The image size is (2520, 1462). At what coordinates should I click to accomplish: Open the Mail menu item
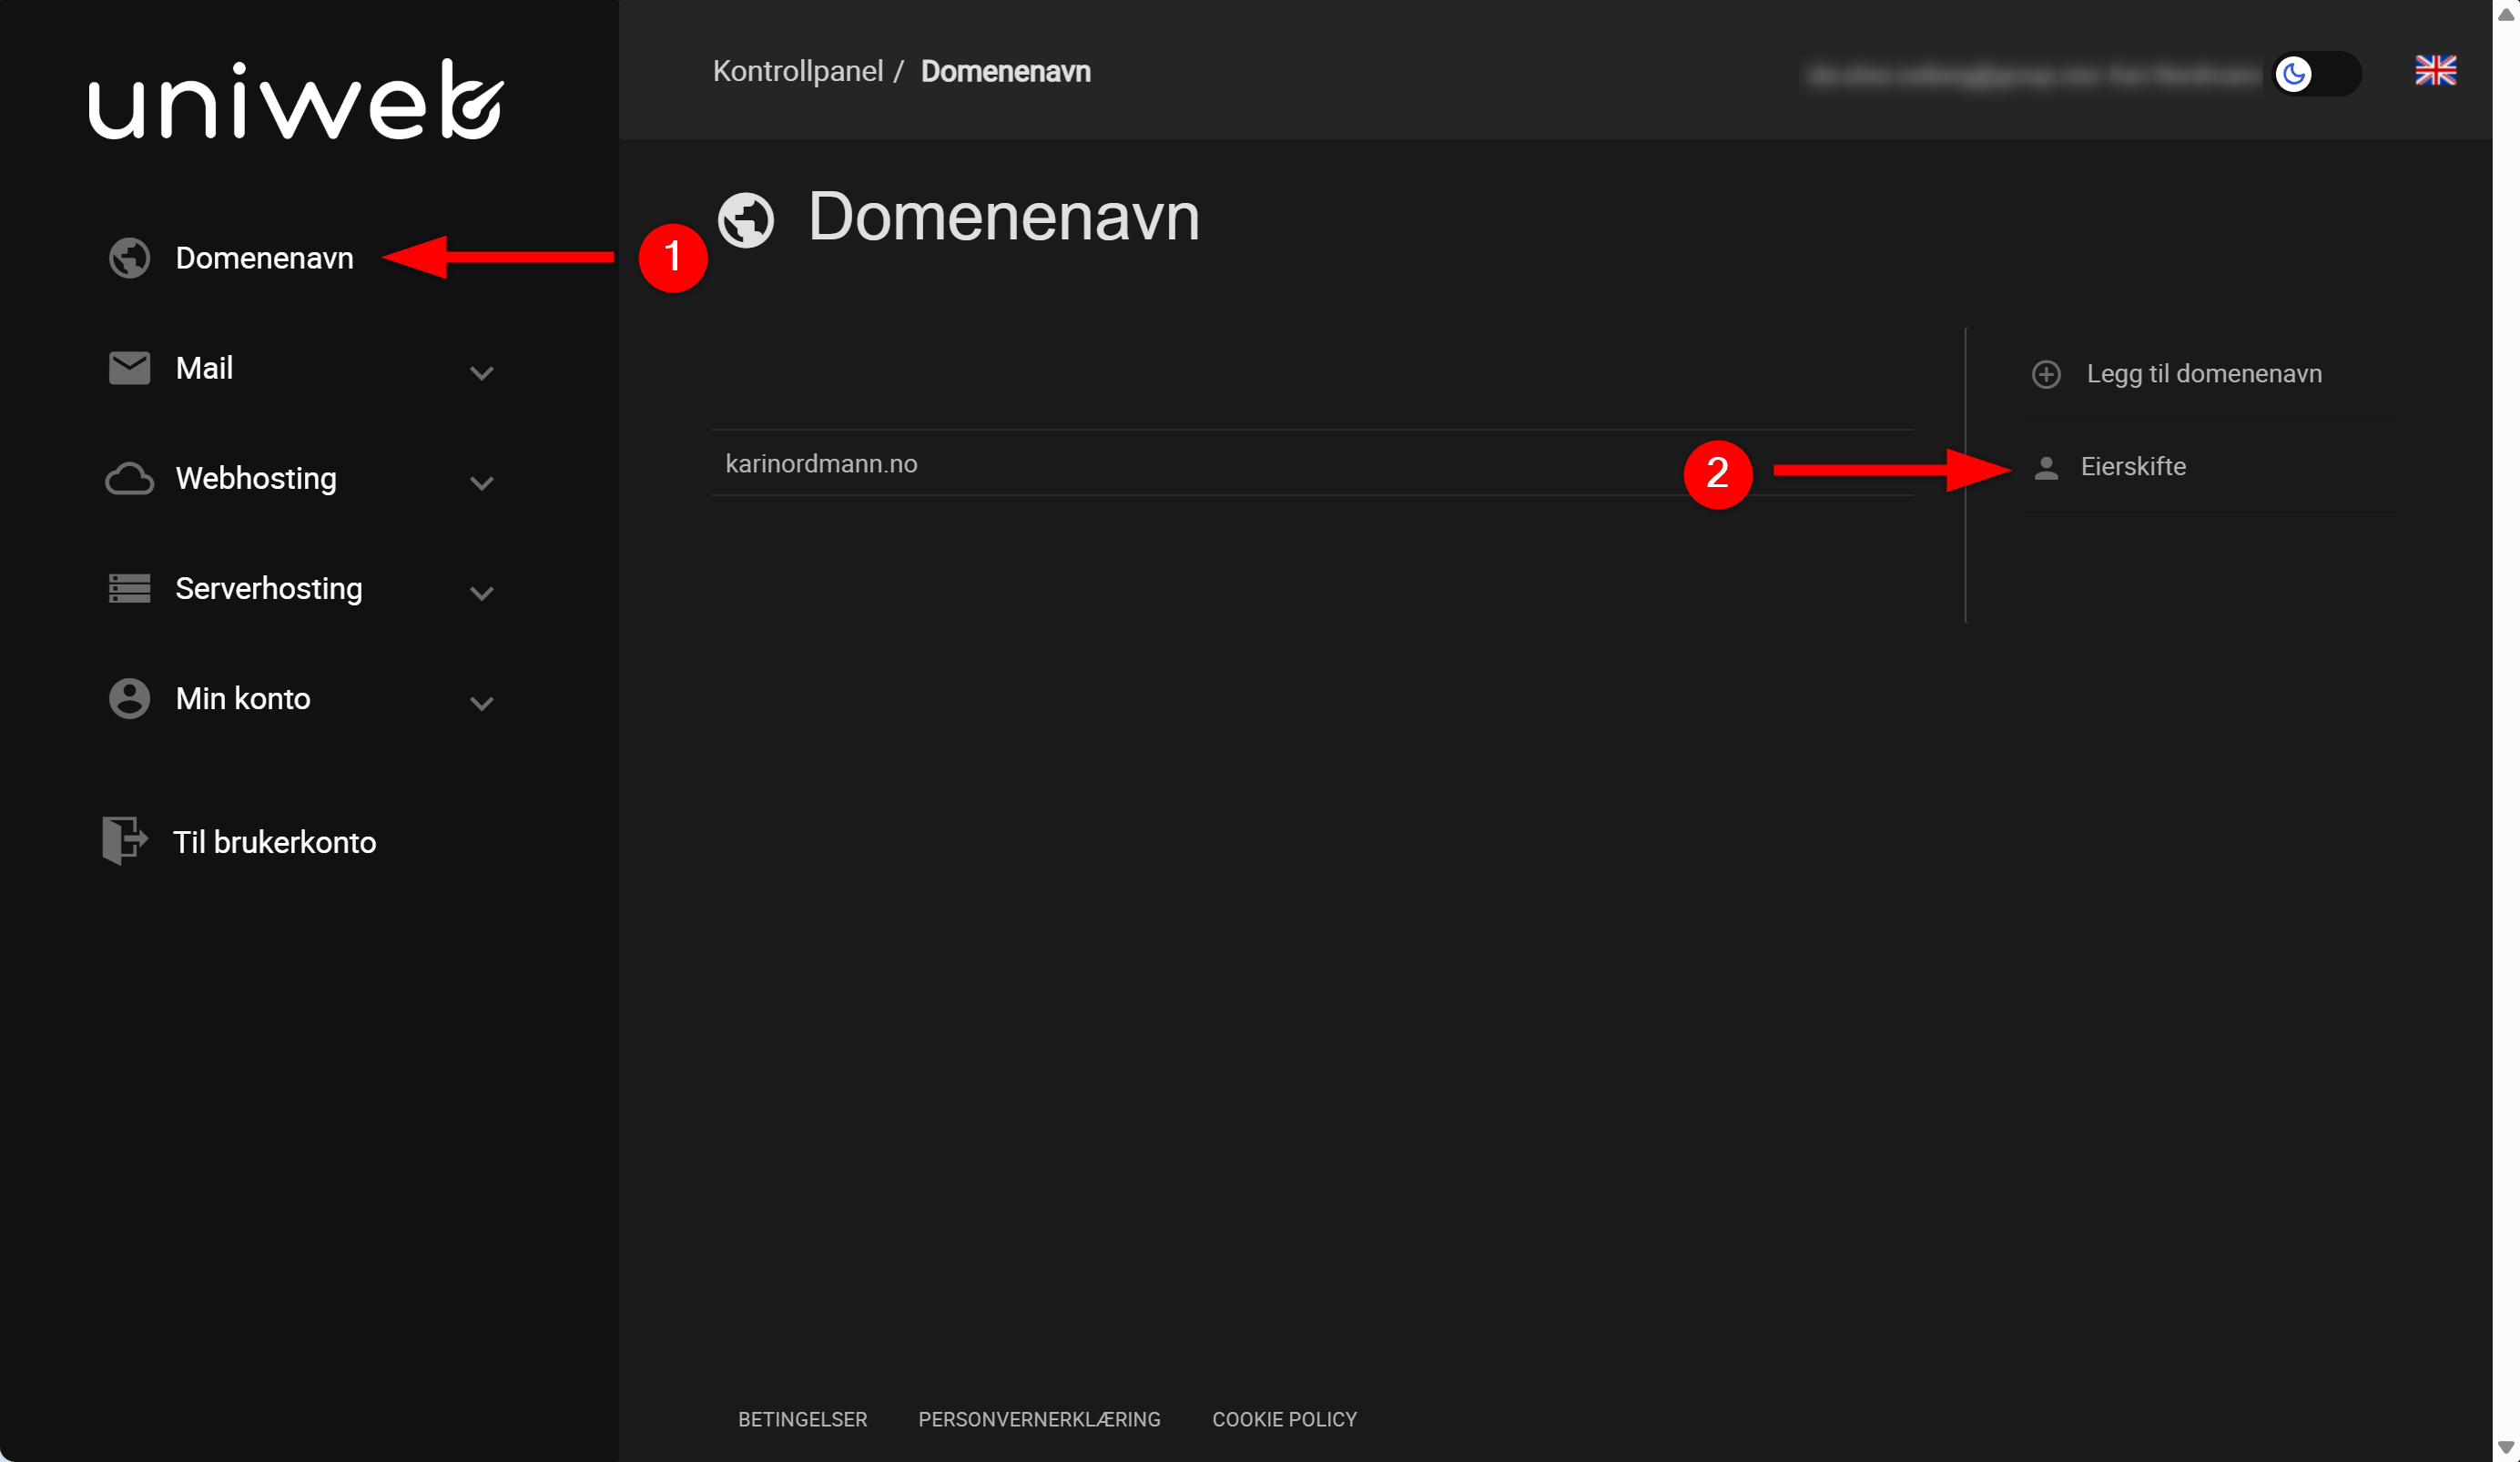point(204,368)
